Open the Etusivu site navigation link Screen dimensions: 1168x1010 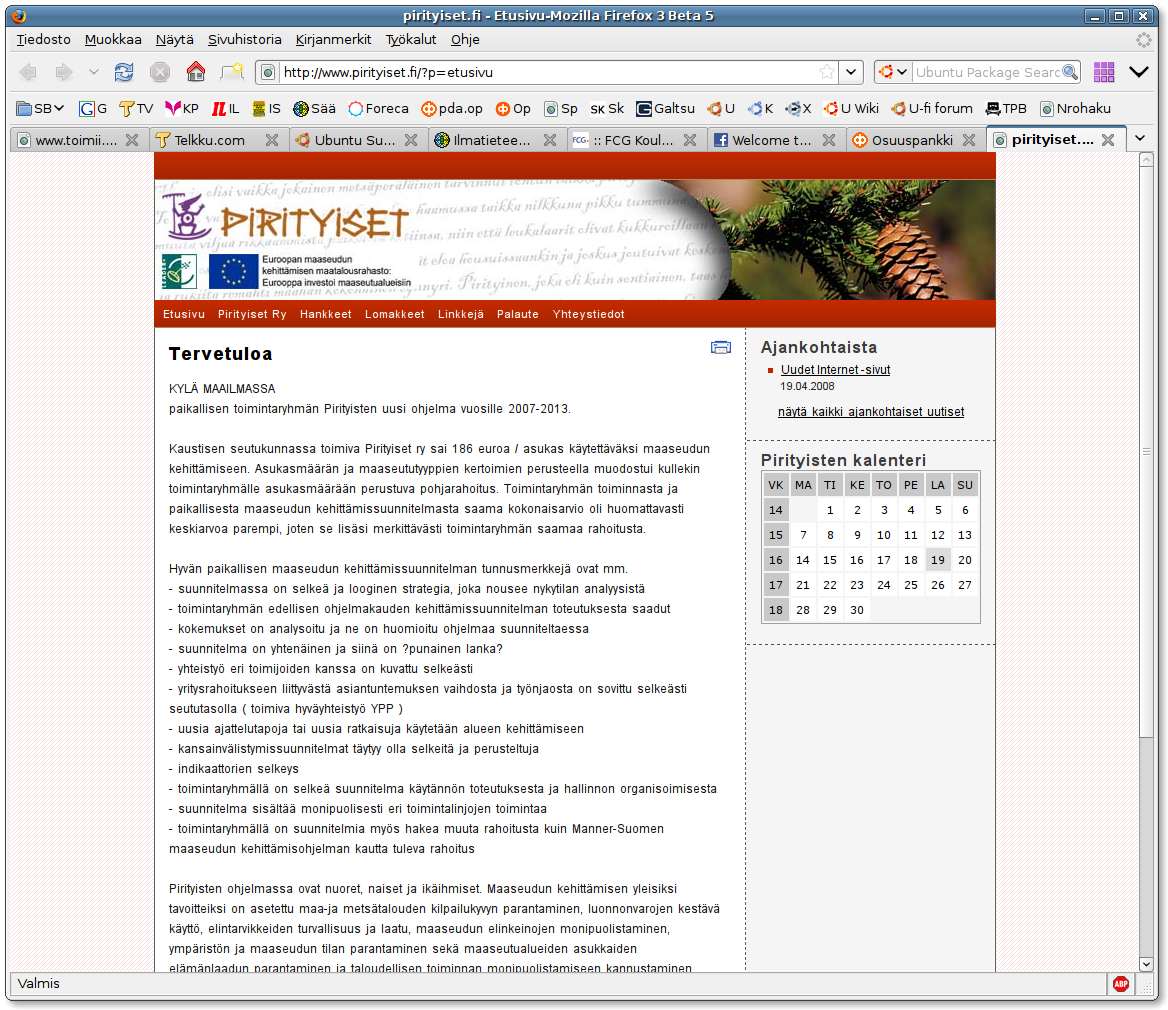click(x=184, y=314)
